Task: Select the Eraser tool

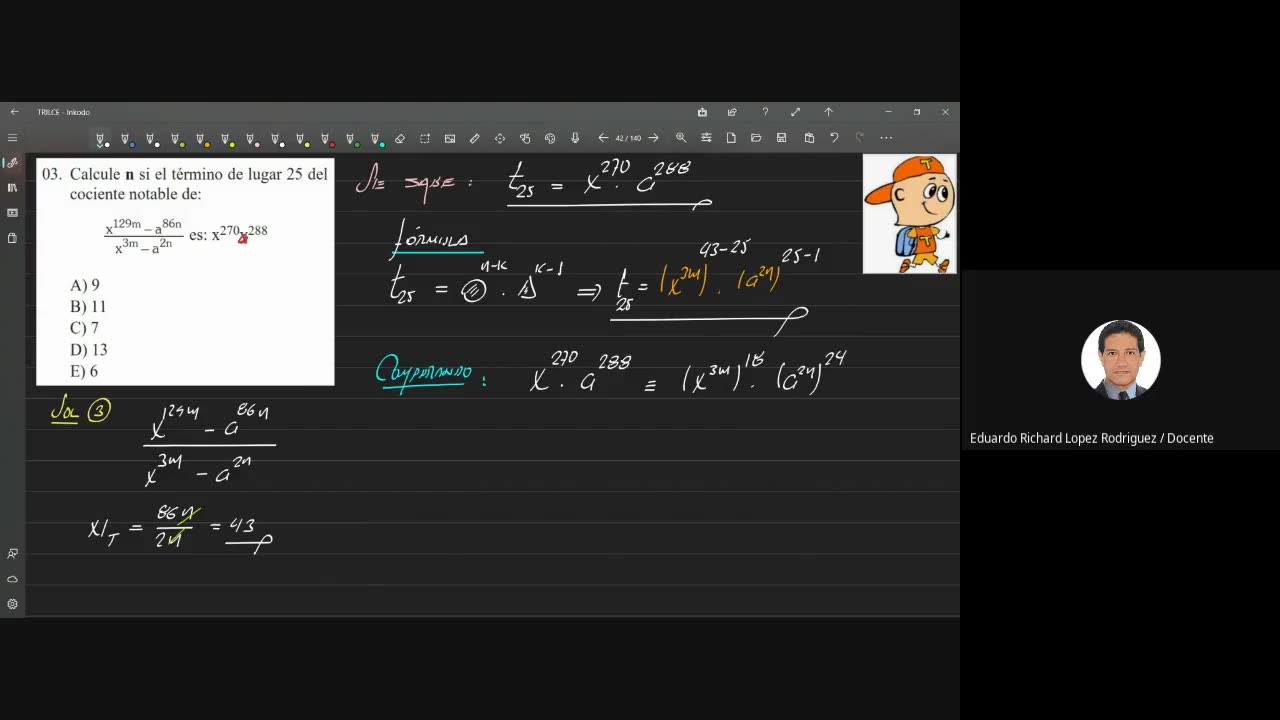Action: click(x=400, y=138)
